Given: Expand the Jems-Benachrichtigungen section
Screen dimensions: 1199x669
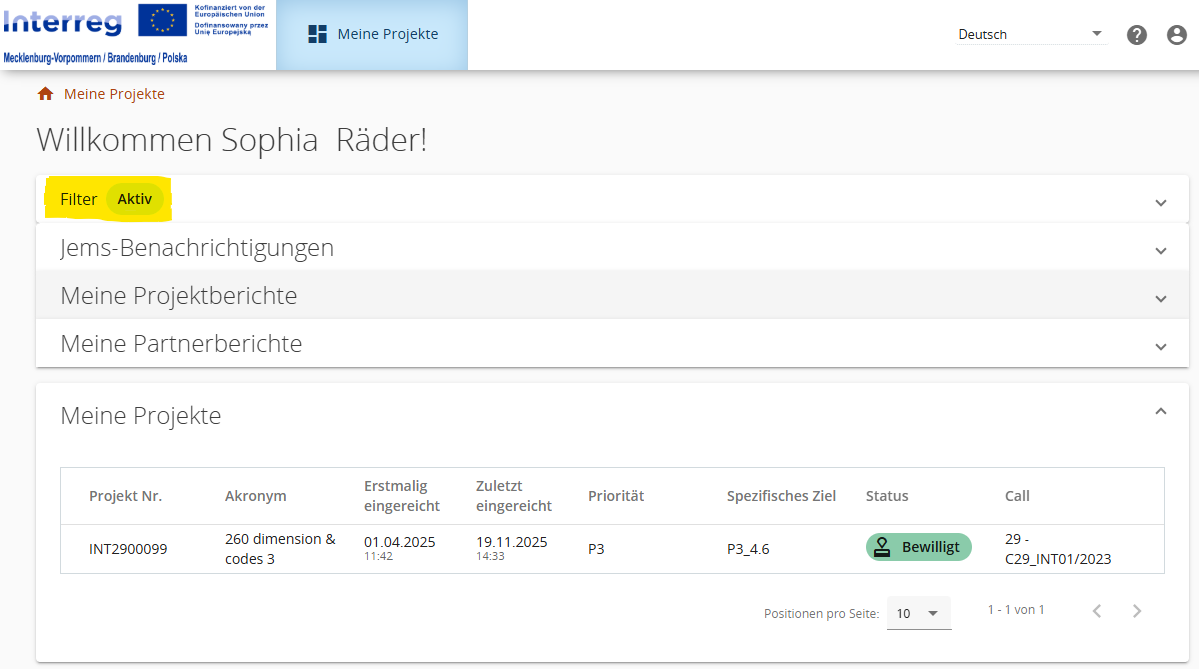Looking at the screenshot, I should (1160, 250).
